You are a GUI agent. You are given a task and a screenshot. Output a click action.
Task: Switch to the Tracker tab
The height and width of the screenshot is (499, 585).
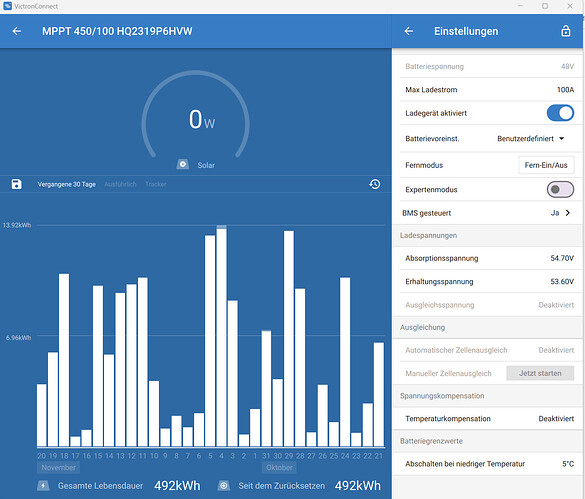(x=156, y=184)
